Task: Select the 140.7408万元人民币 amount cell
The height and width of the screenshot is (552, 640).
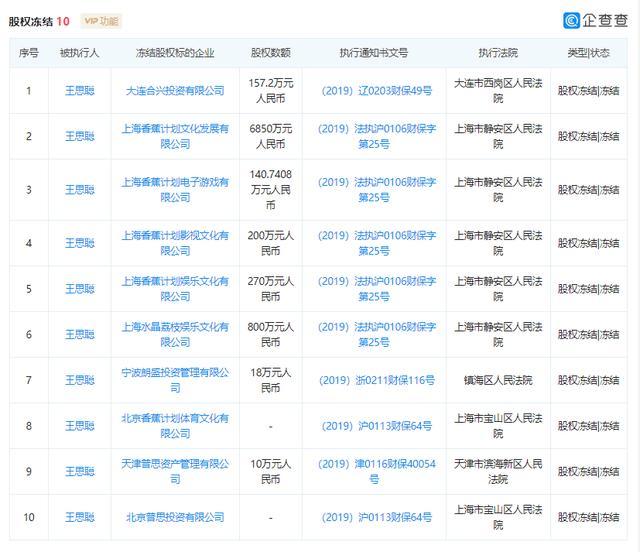Action: tap(271, 190)
